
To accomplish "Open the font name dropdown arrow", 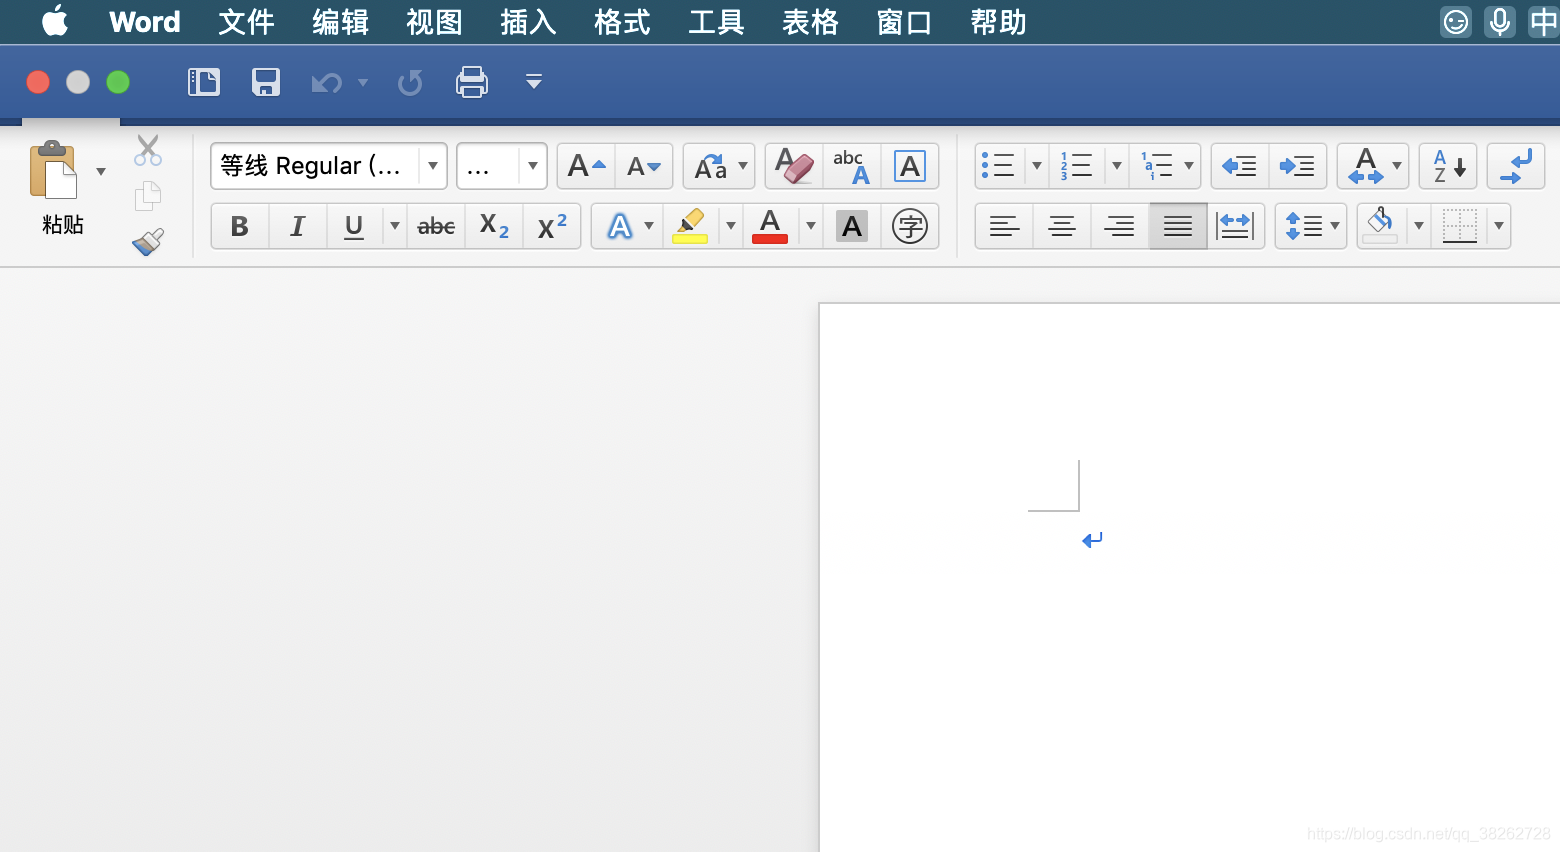I will [x=433, y=166].
